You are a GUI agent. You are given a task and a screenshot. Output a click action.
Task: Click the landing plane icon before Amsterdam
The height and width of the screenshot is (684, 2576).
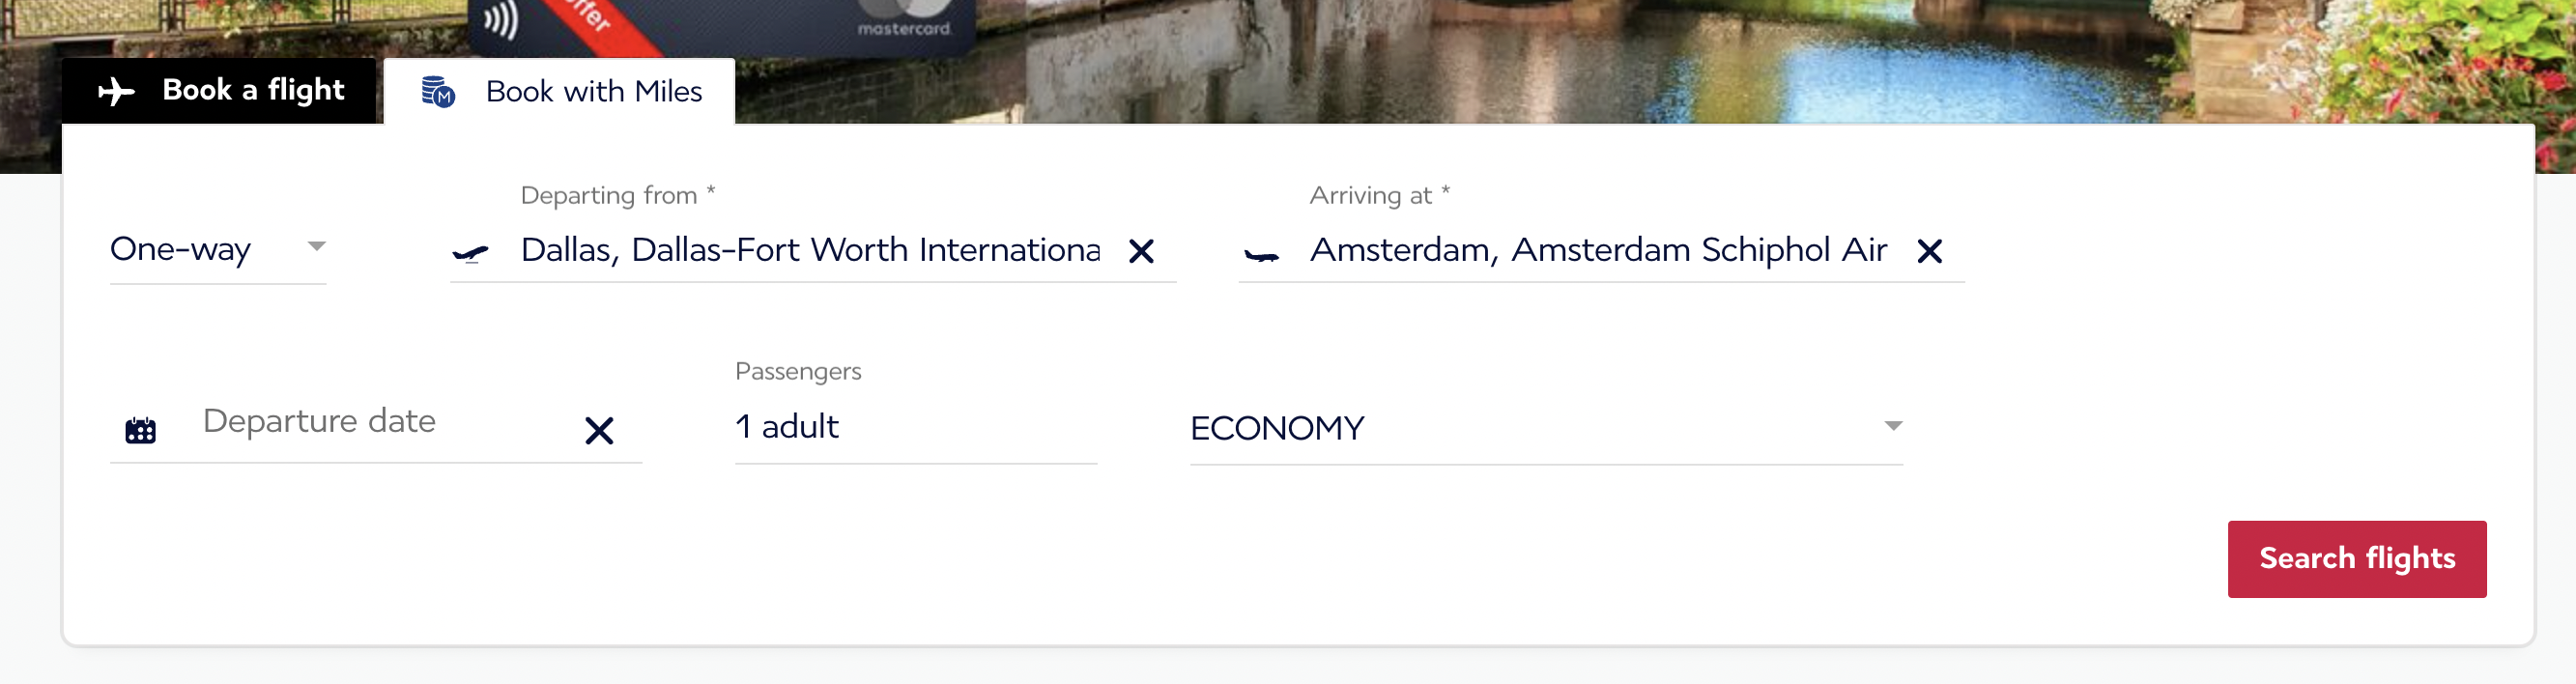point(1261,255)
